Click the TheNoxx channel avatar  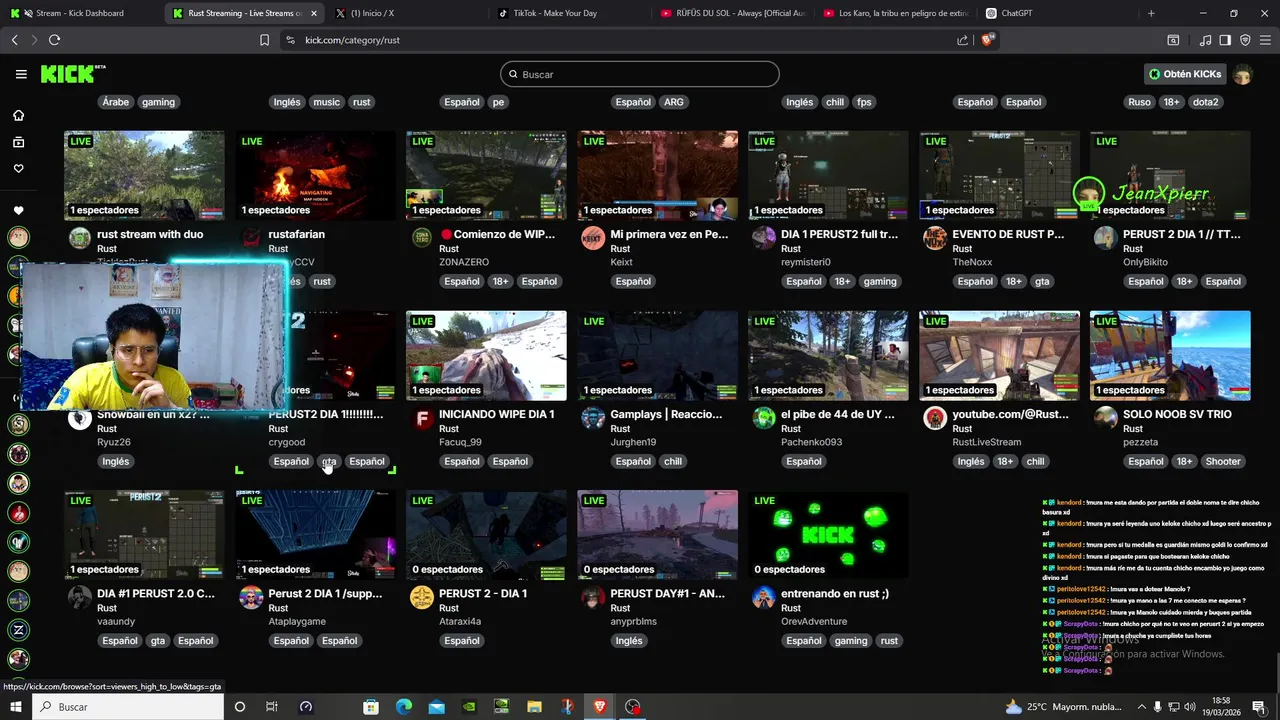(935, 238)
